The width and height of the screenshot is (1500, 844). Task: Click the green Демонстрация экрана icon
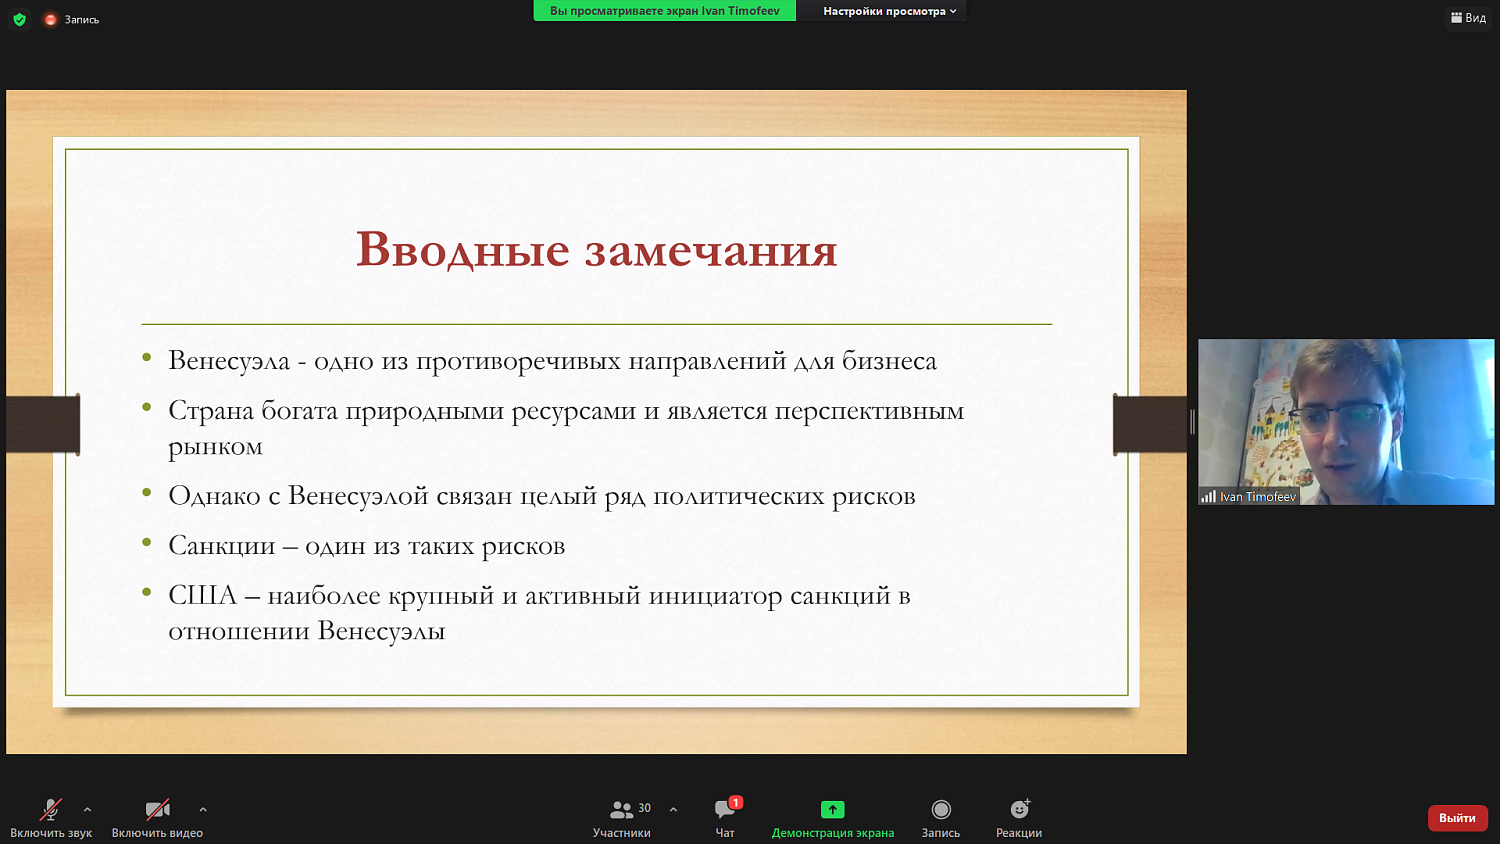coord(832,808)
